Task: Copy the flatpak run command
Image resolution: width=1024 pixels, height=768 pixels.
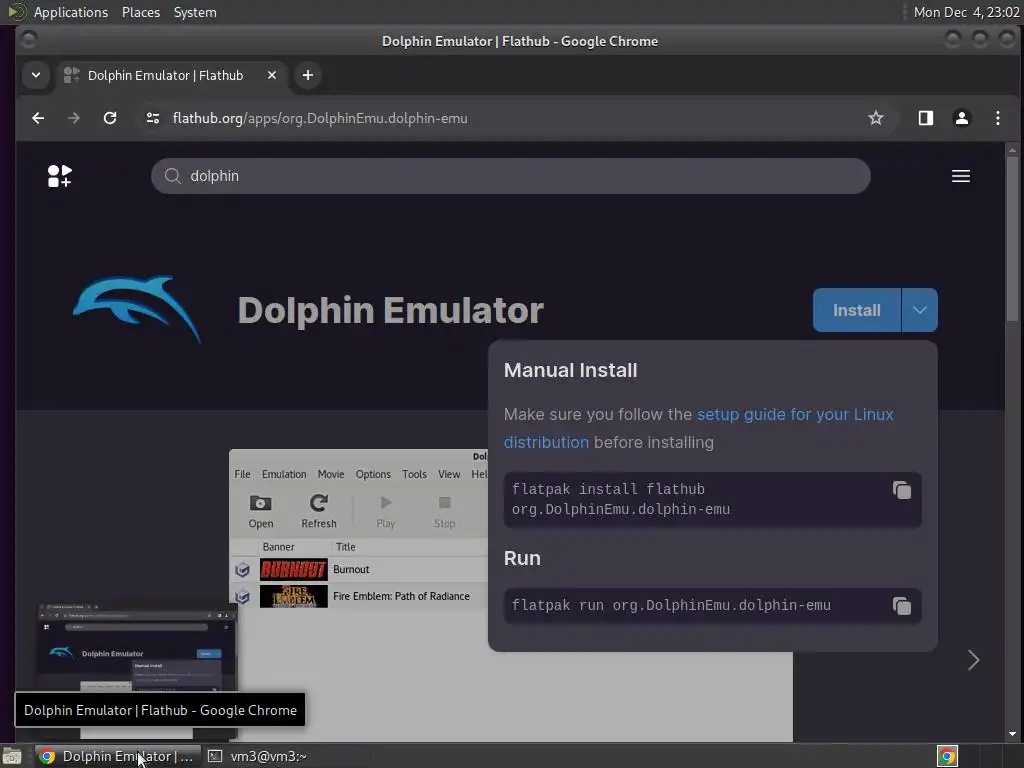Action: click(901, 606)
